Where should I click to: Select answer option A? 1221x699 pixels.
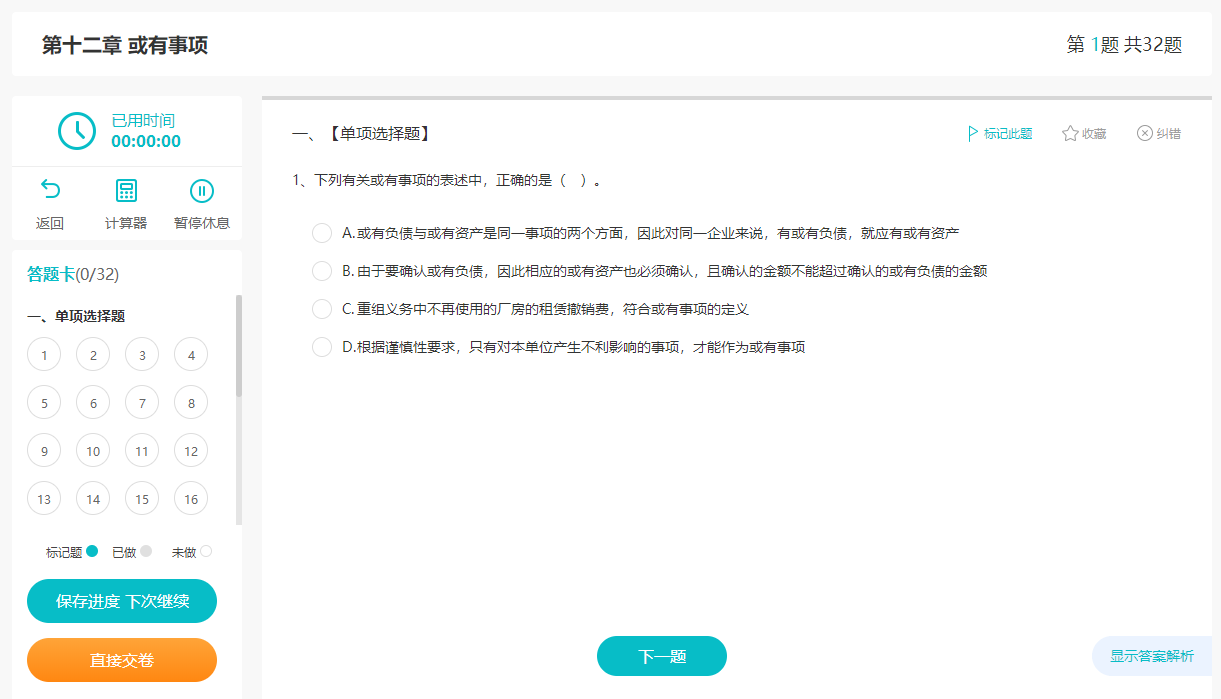(322, 232)
